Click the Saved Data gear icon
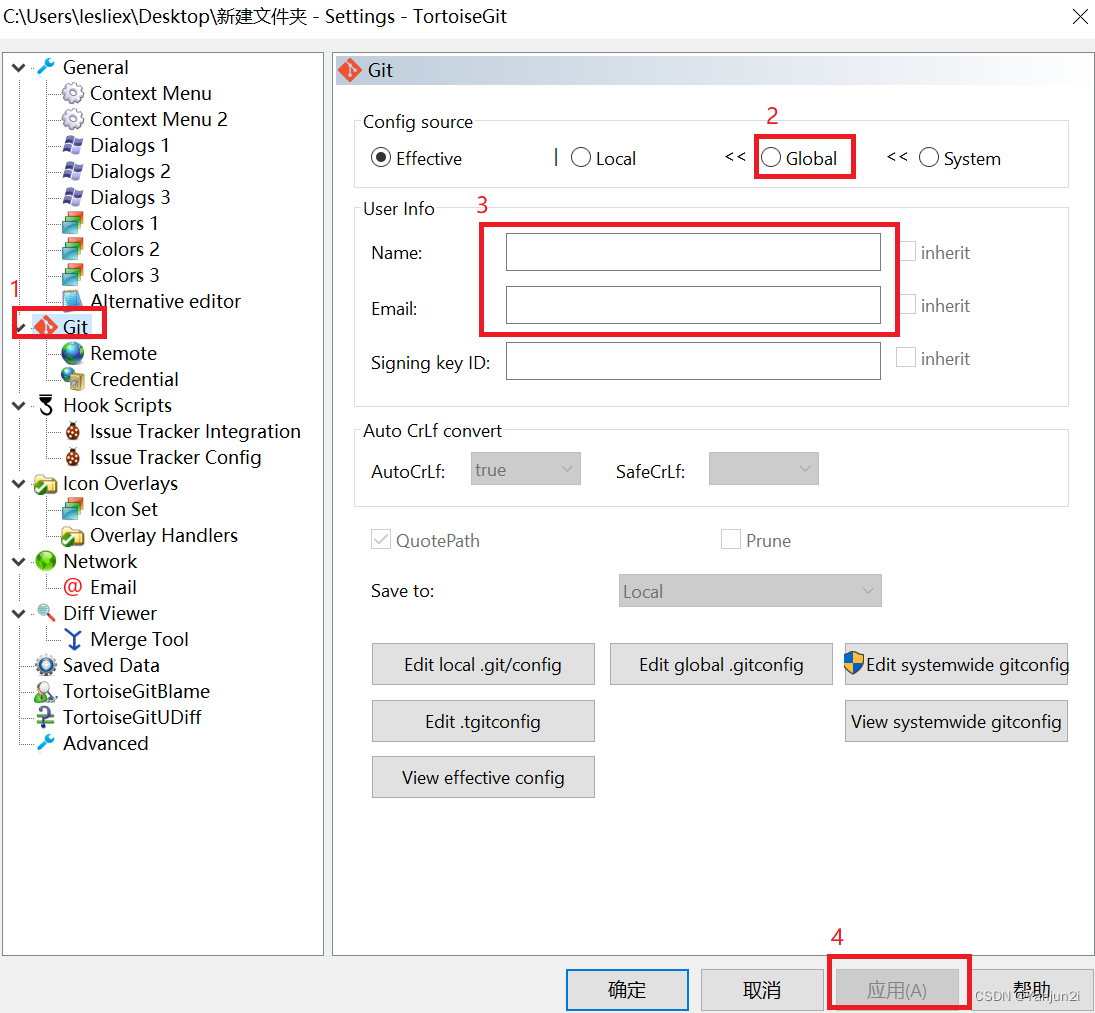1095x1013 pixels. (46, 665)
